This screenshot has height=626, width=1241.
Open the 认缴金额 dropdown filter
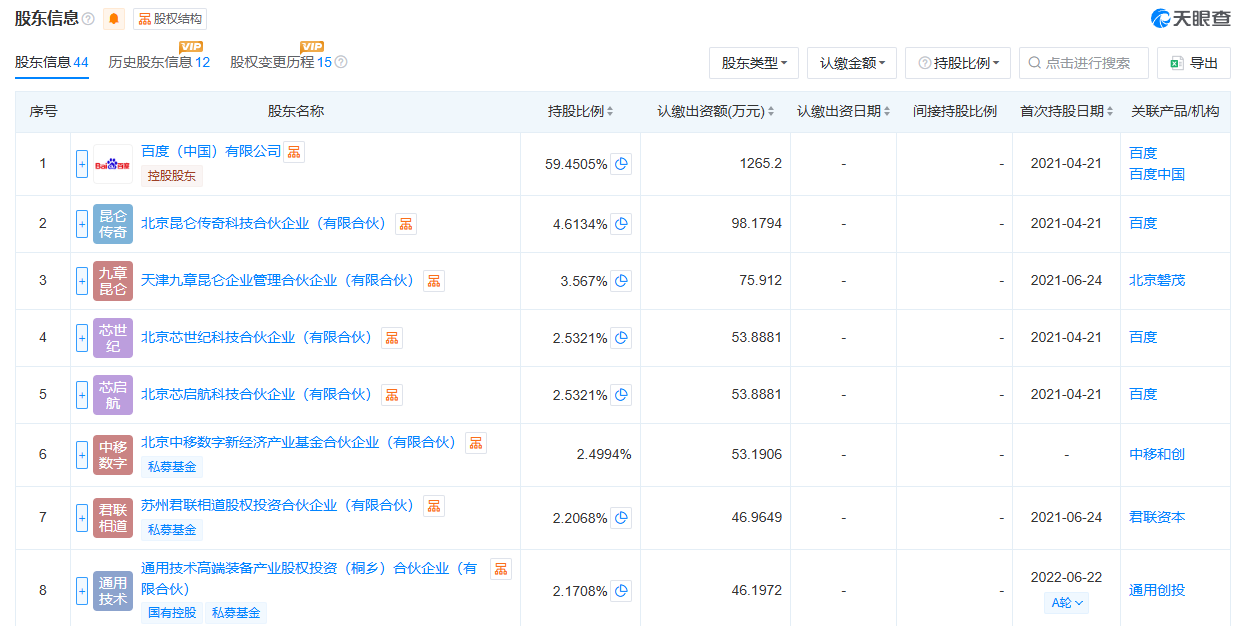[852, 63]
